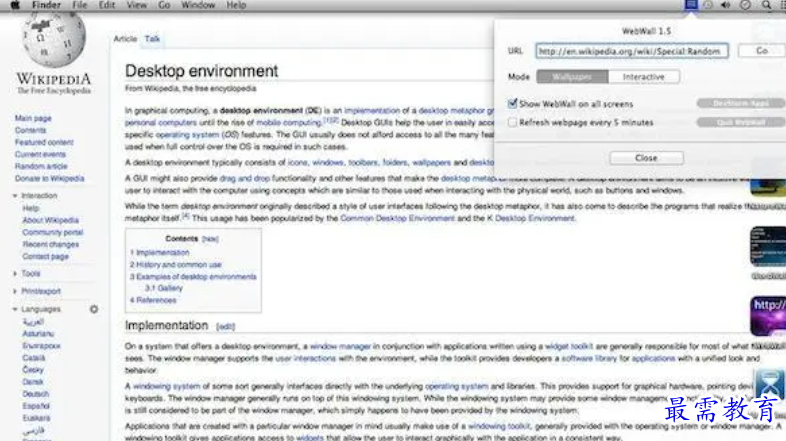Image resolution: width=786 pixels, height=441 pixels.
Task: Jump to 1 Implementation in Contents
Action: click(160, 253)
